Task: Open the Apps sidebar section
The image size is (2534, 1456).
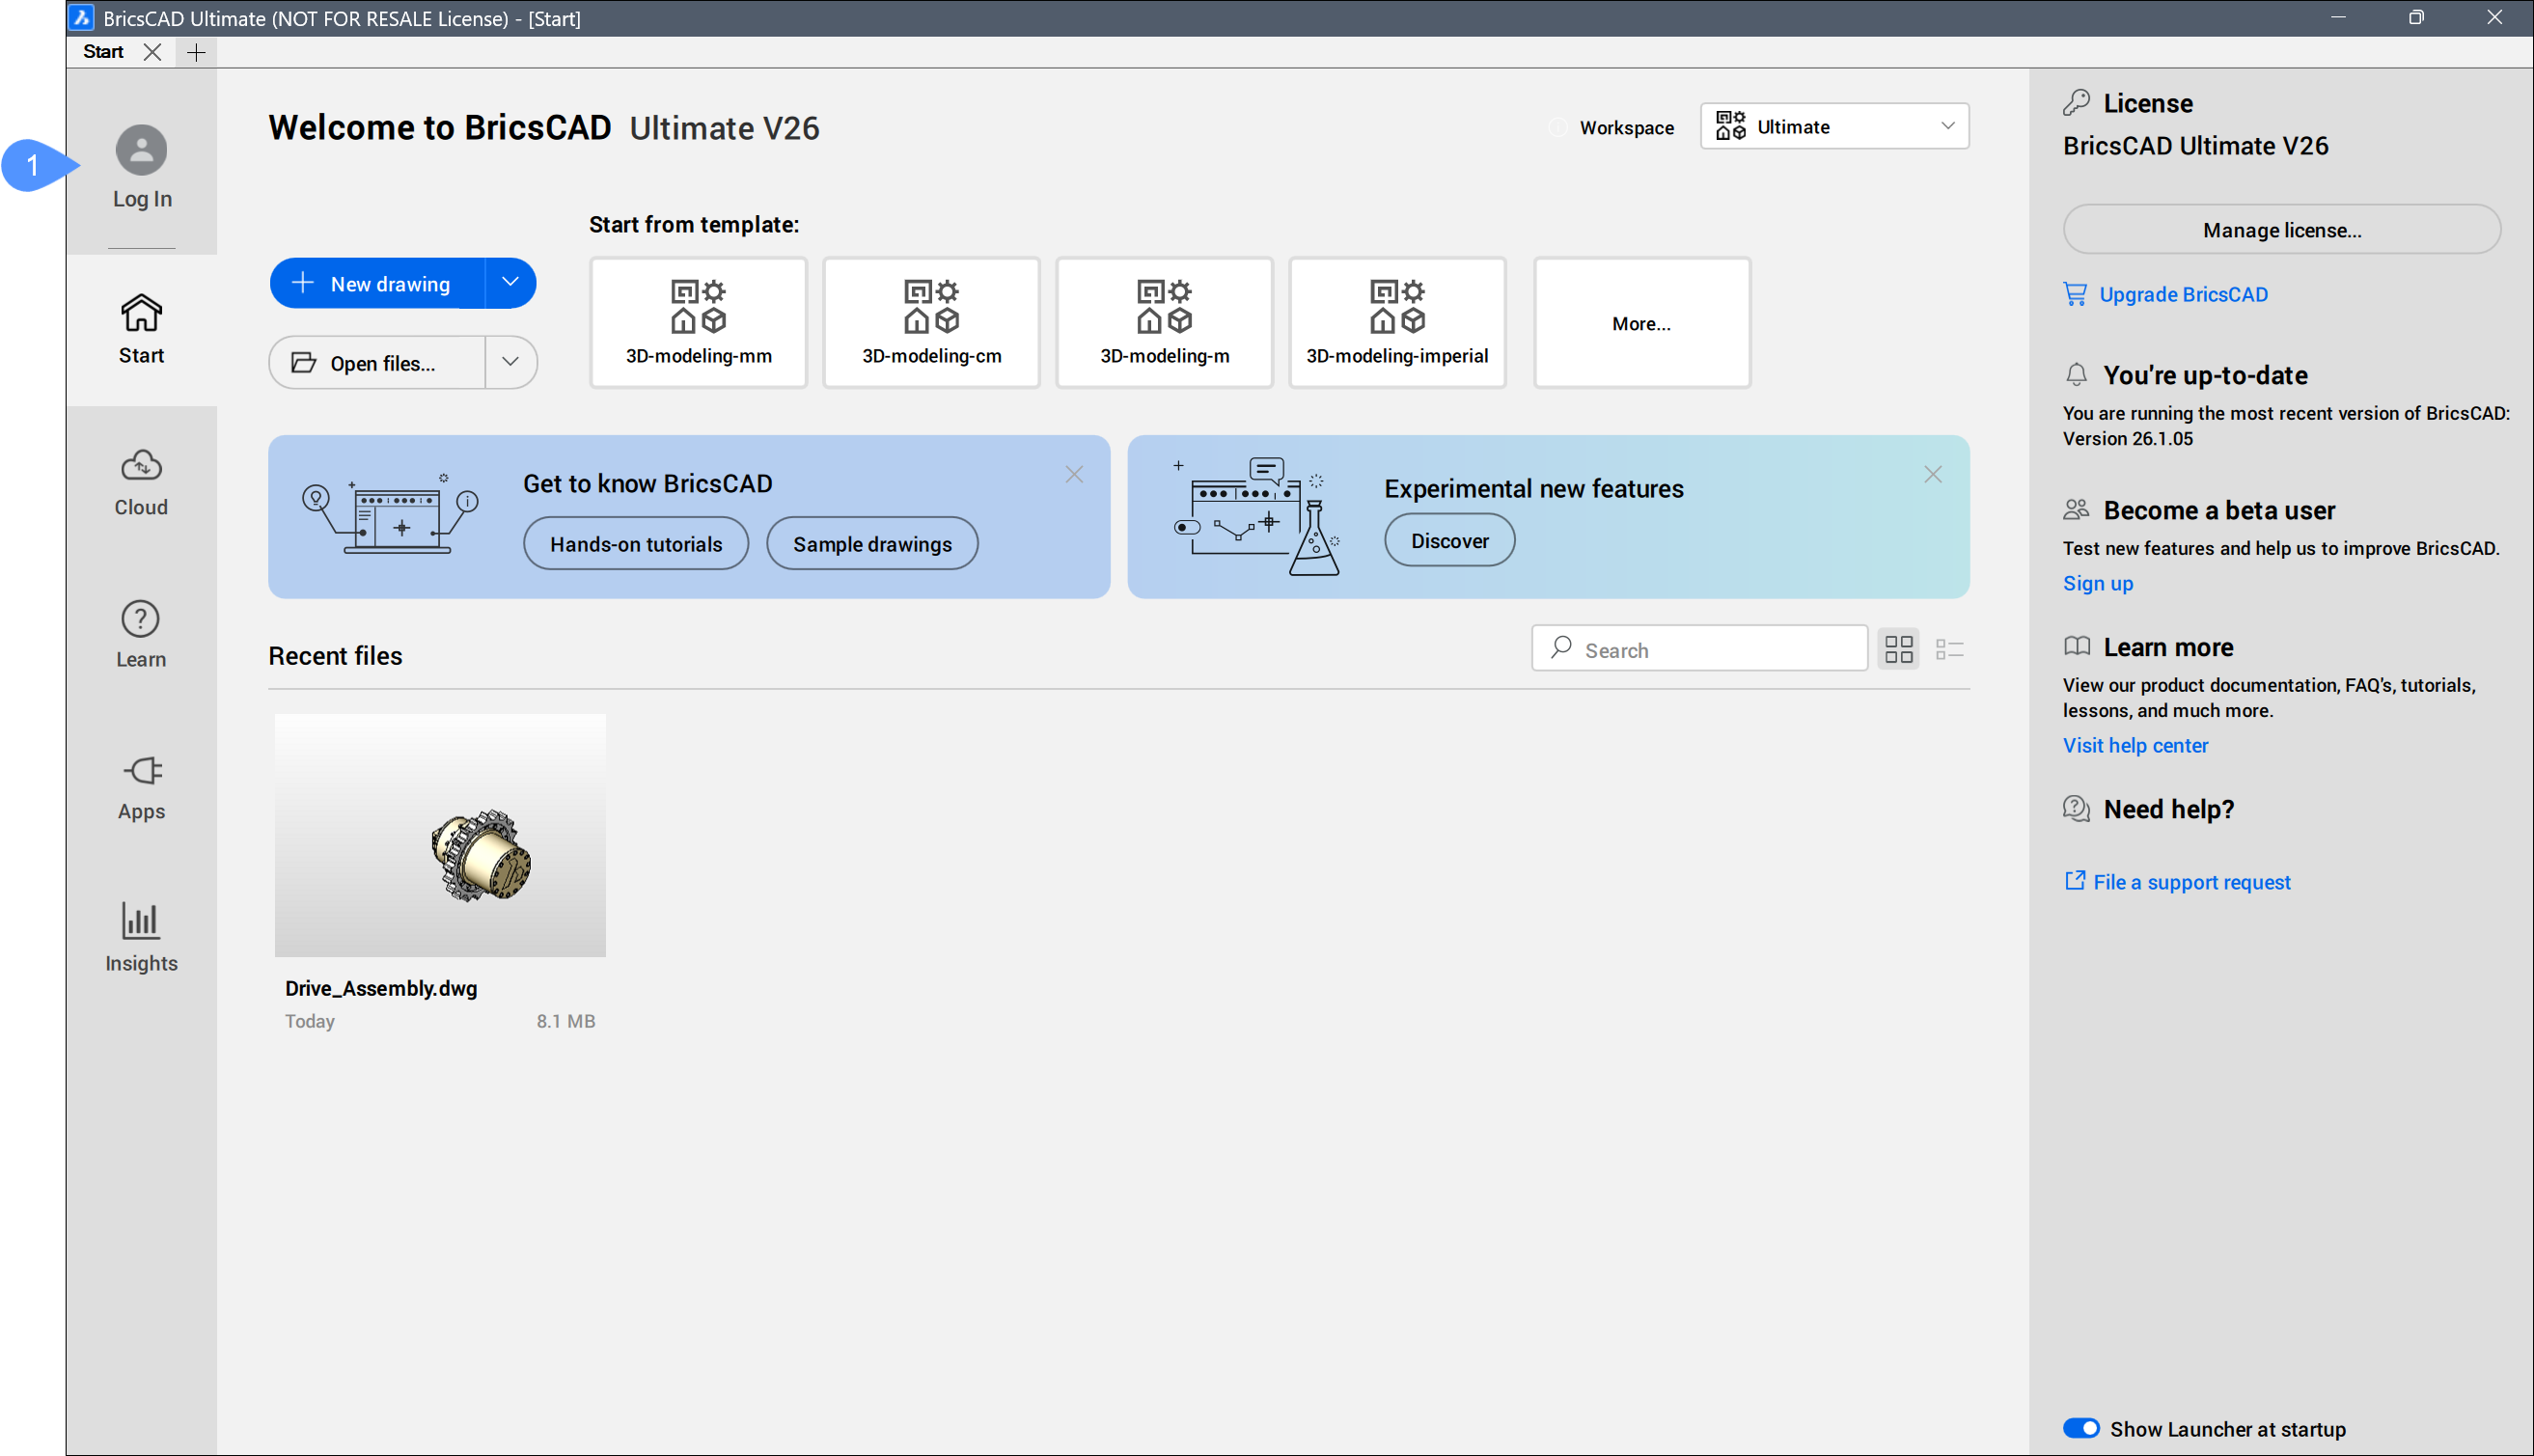Action: click(x=141, y=786)
